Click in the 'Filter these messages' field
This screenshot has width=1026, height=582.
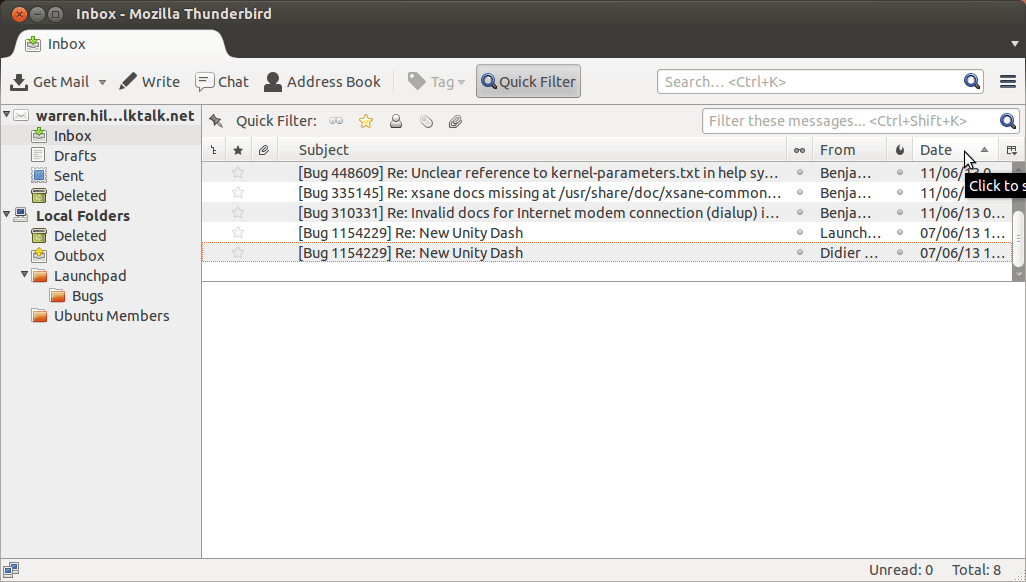(x=850, y=121)
